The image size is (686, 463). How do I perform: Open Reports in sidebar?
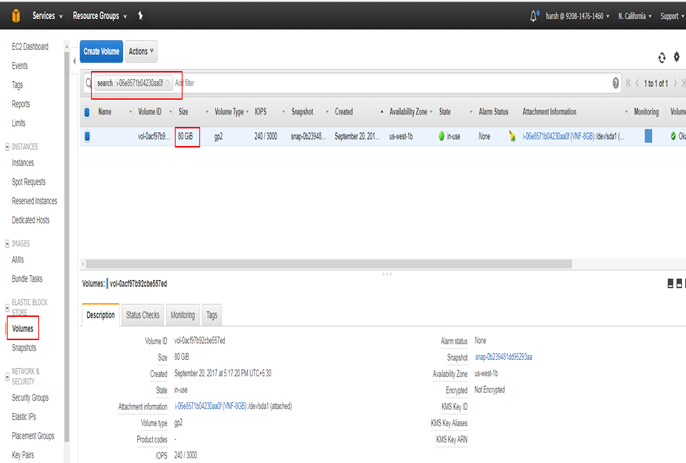point(21,104)
